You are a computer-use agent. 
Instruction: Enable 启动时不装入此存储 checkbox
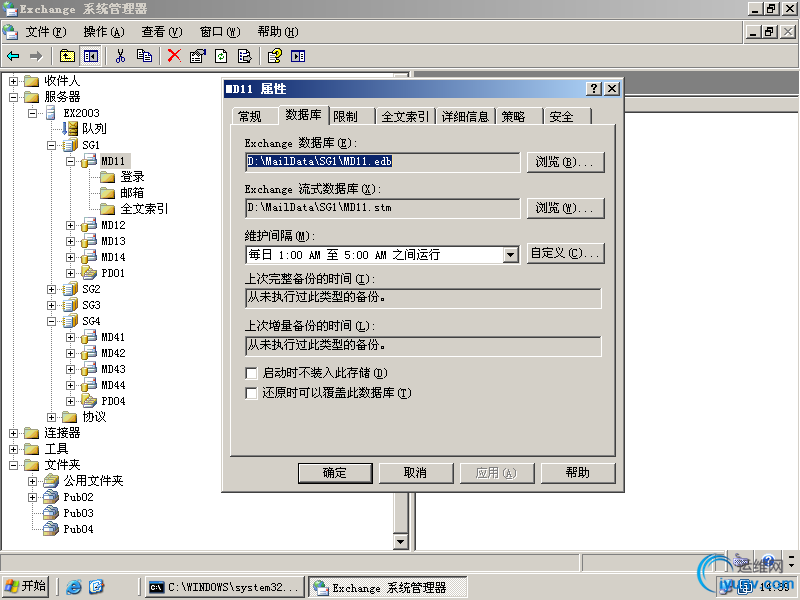tap(251, 373)
